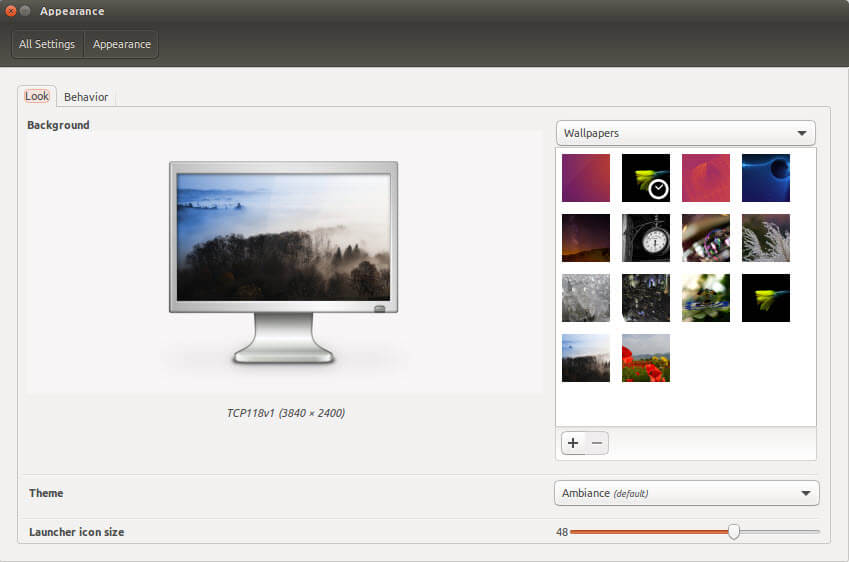This screenshot has width=849, height=562.
Task: Select the purple-orange gradient Ubuntu wallpaper
Action: click(x=586, y=178)
